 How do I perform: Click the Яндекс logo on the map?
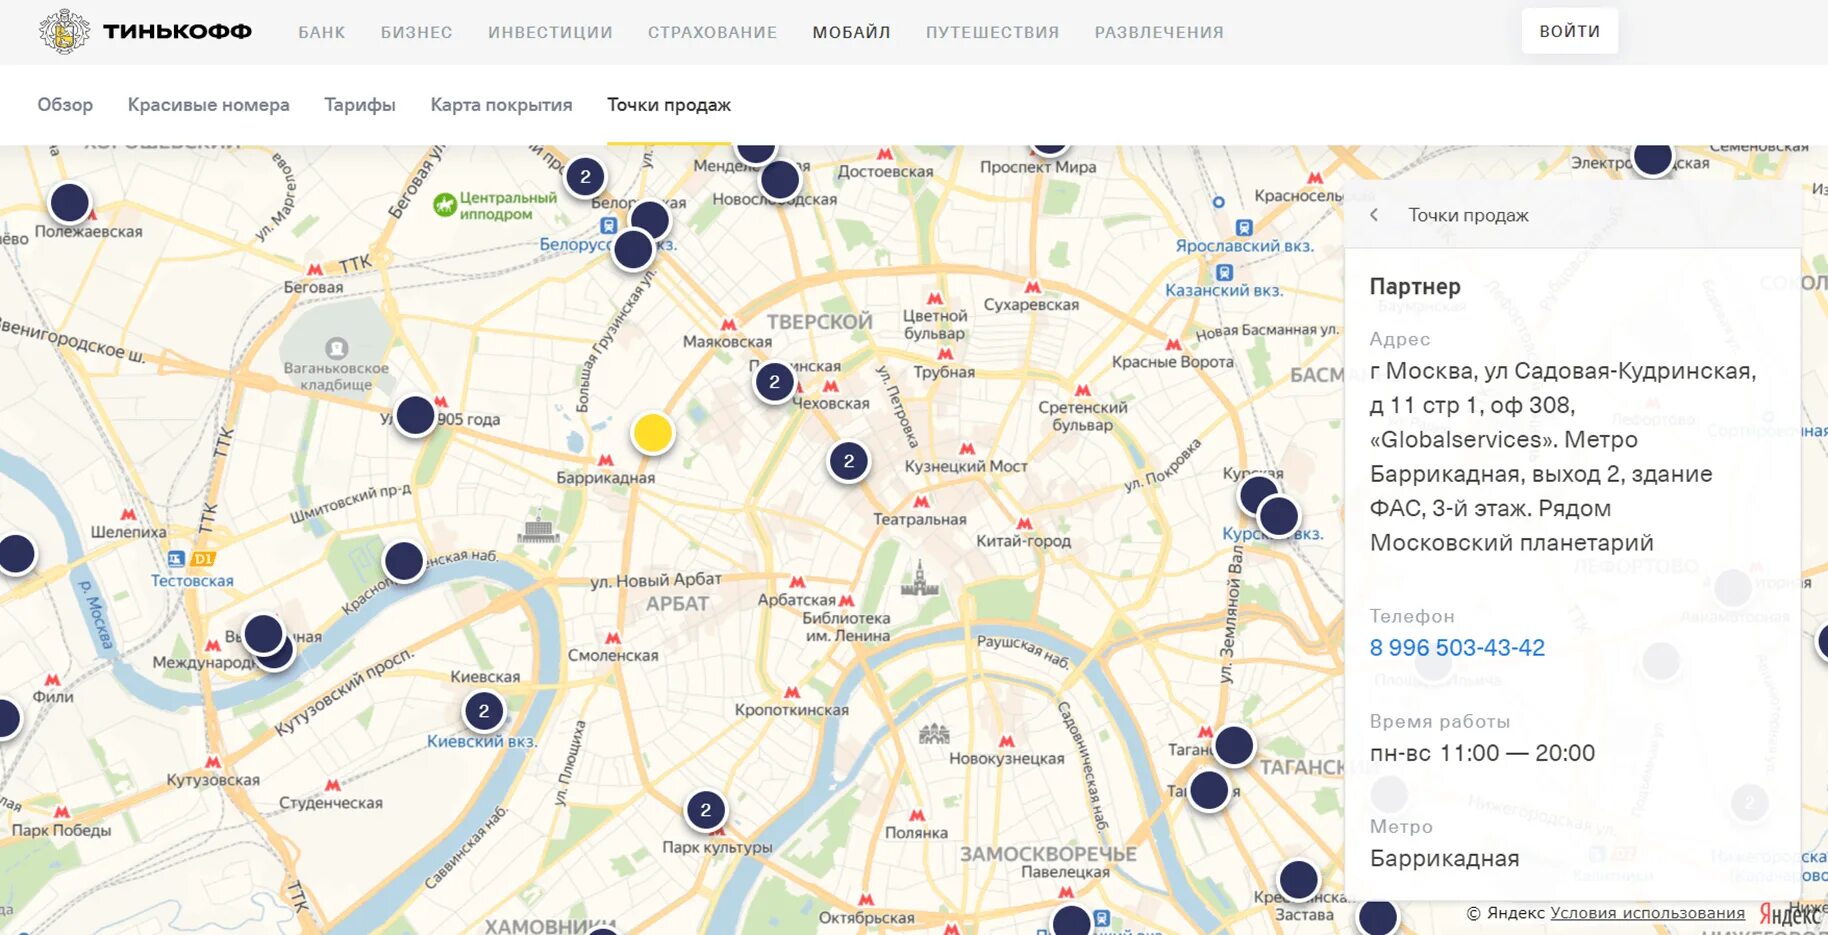point(1789,914)
